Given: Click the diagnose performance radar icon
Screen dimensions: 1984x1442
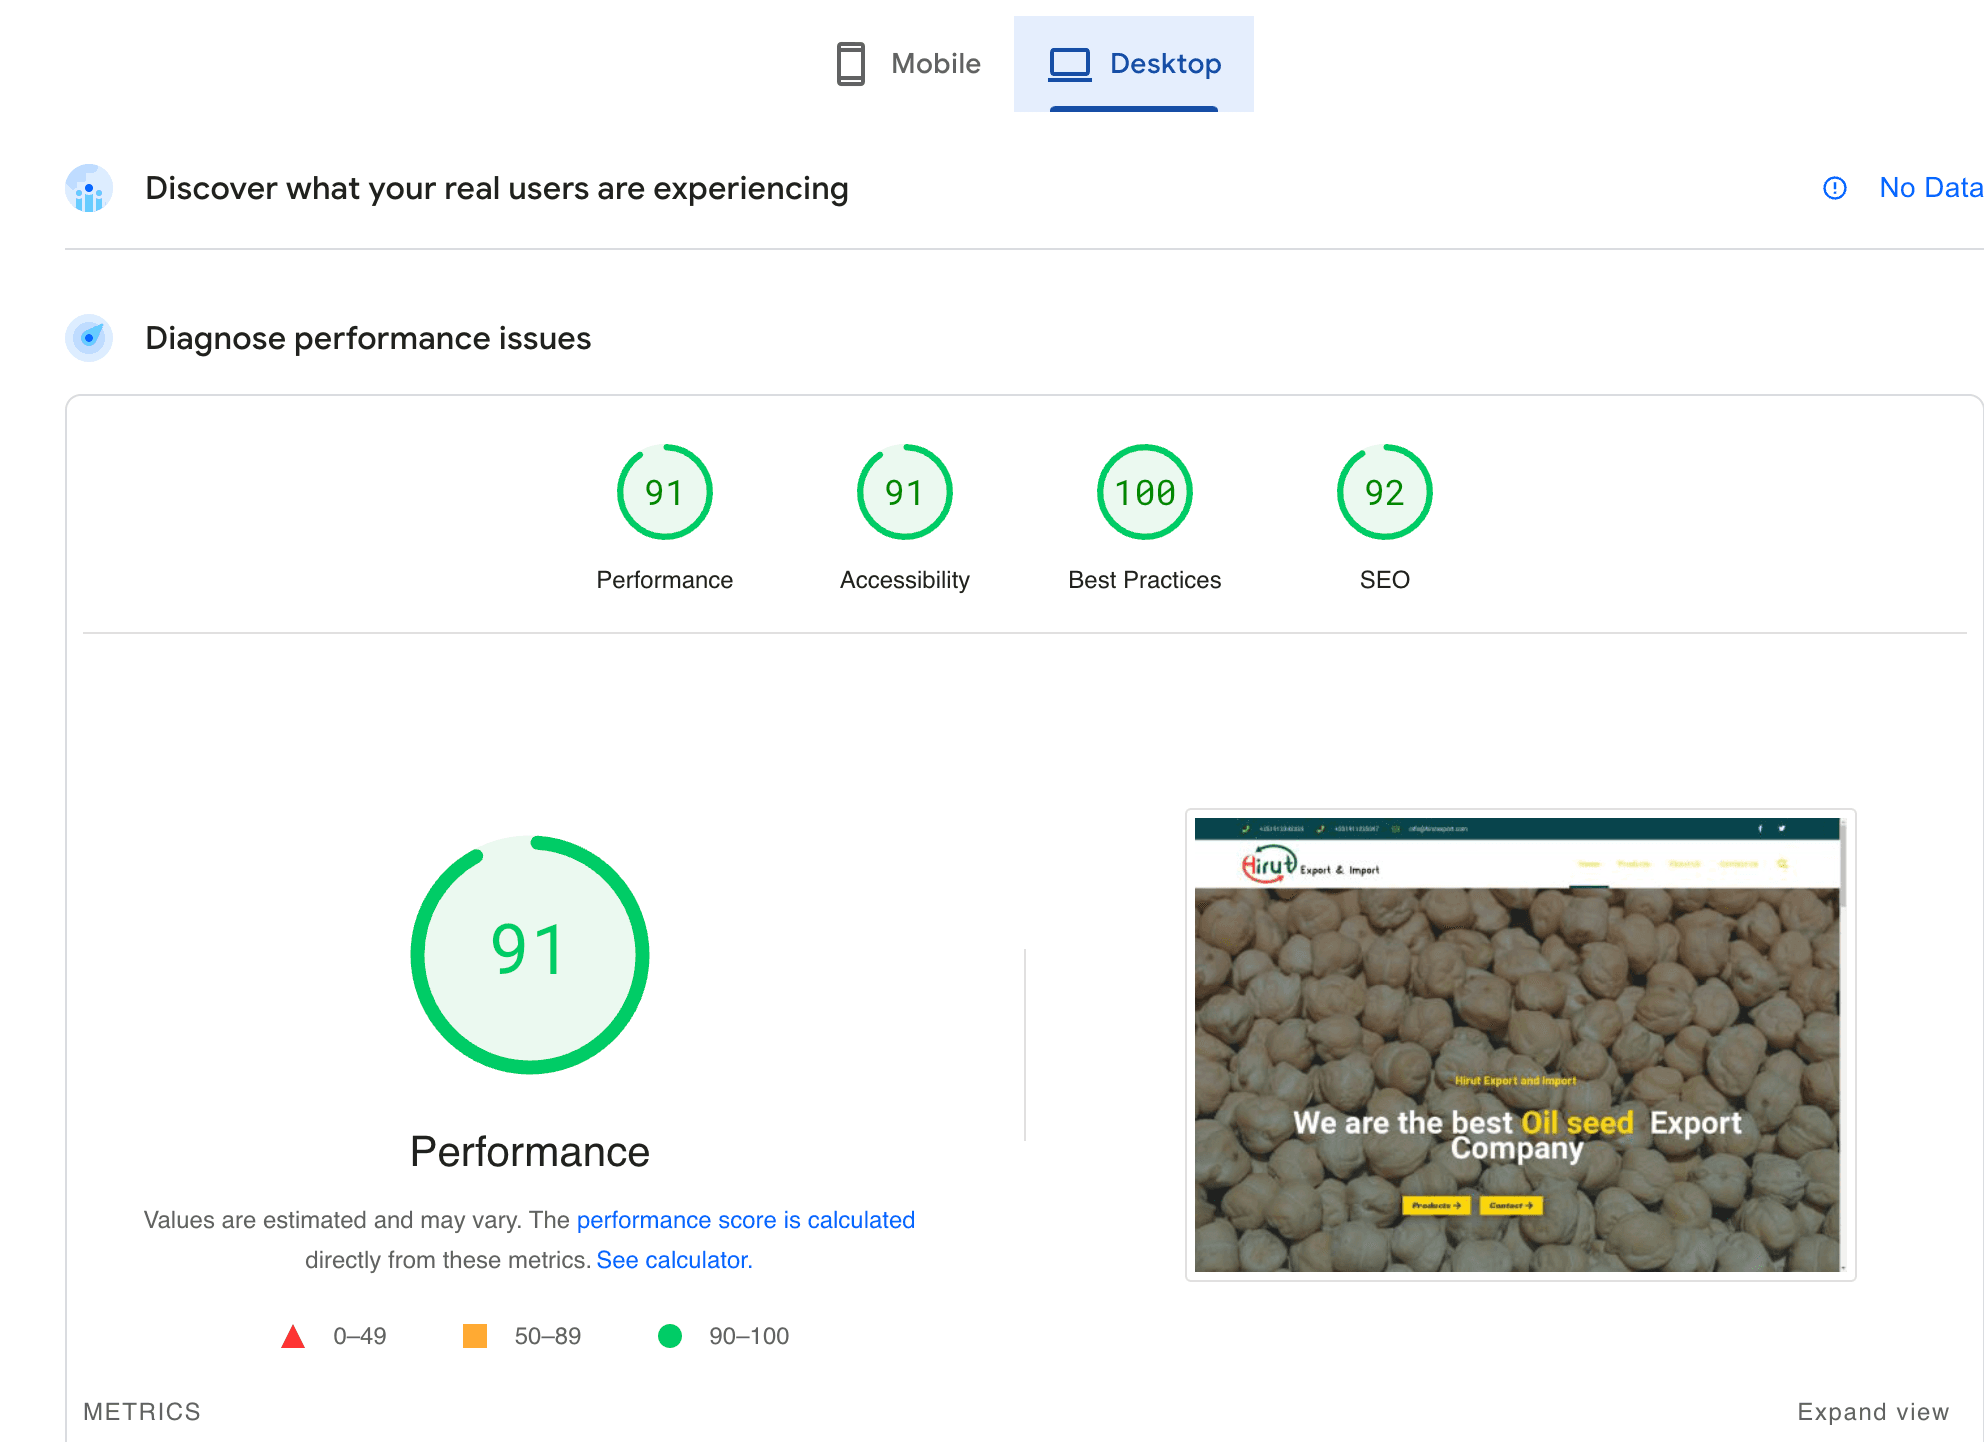Looking at the screenshot, I should pyautogui.click(x=89, y=338).
